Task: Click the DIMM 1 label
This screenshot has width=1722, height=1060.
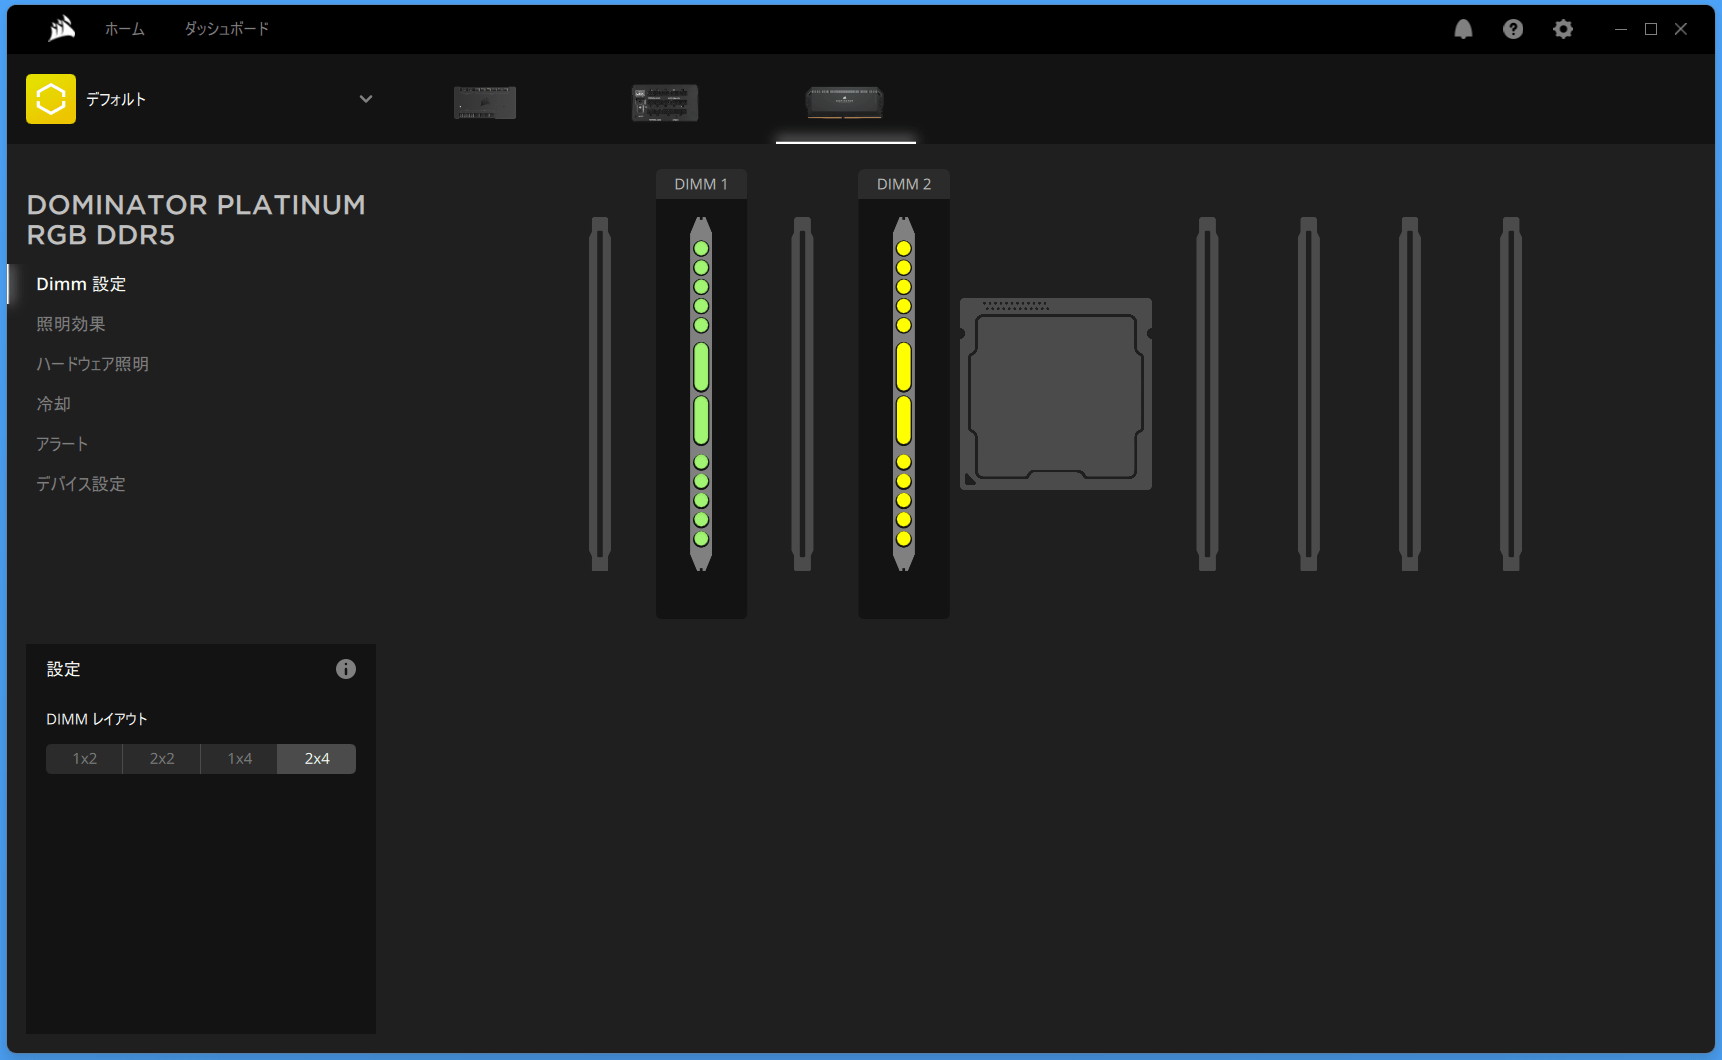Action: click(701, 184)
